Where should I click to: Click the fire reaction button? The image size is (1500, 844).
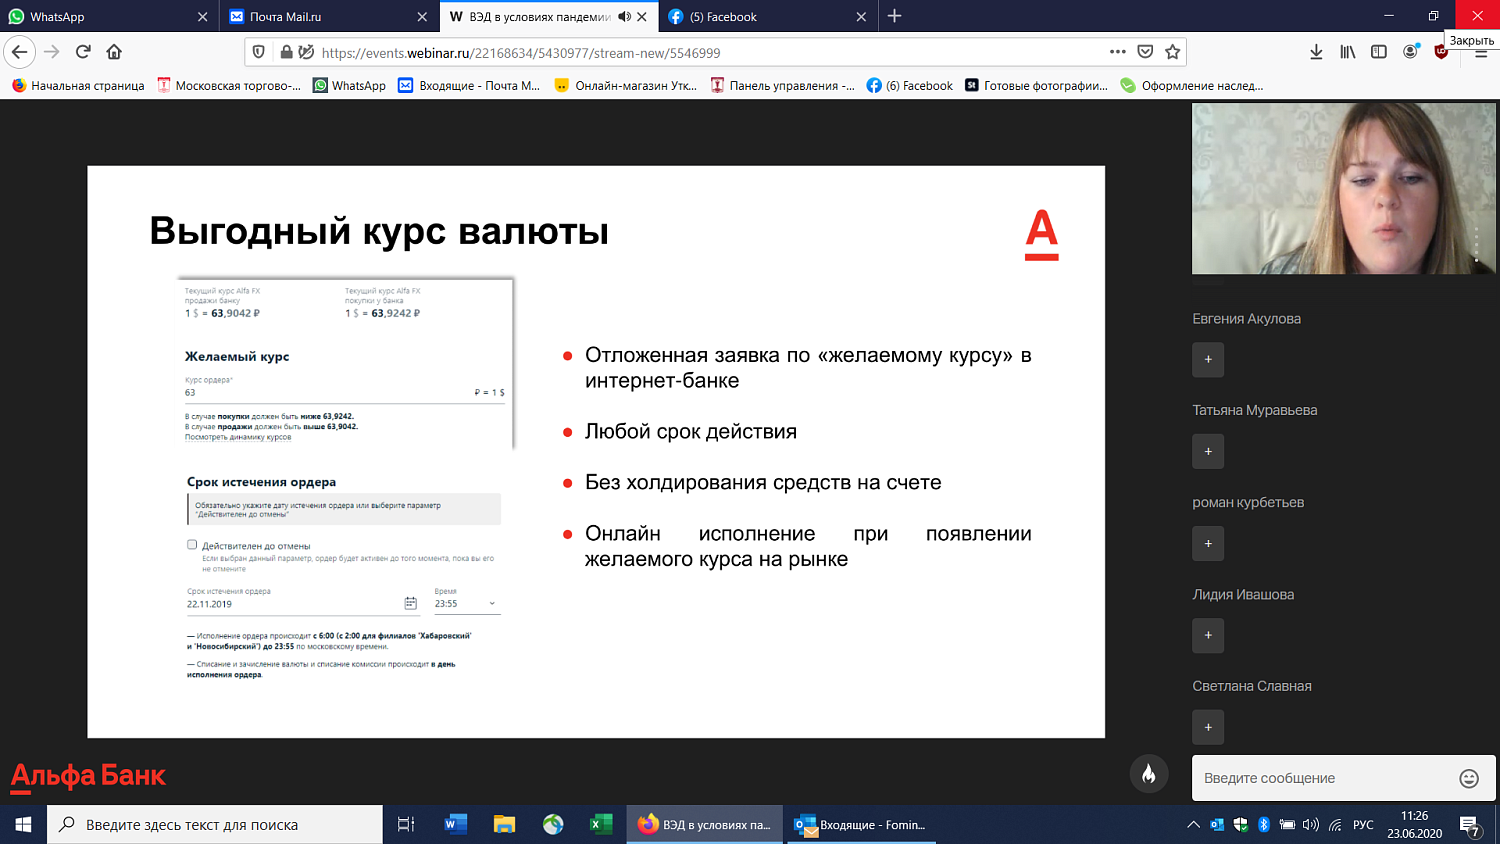(x=1149, y=774)
